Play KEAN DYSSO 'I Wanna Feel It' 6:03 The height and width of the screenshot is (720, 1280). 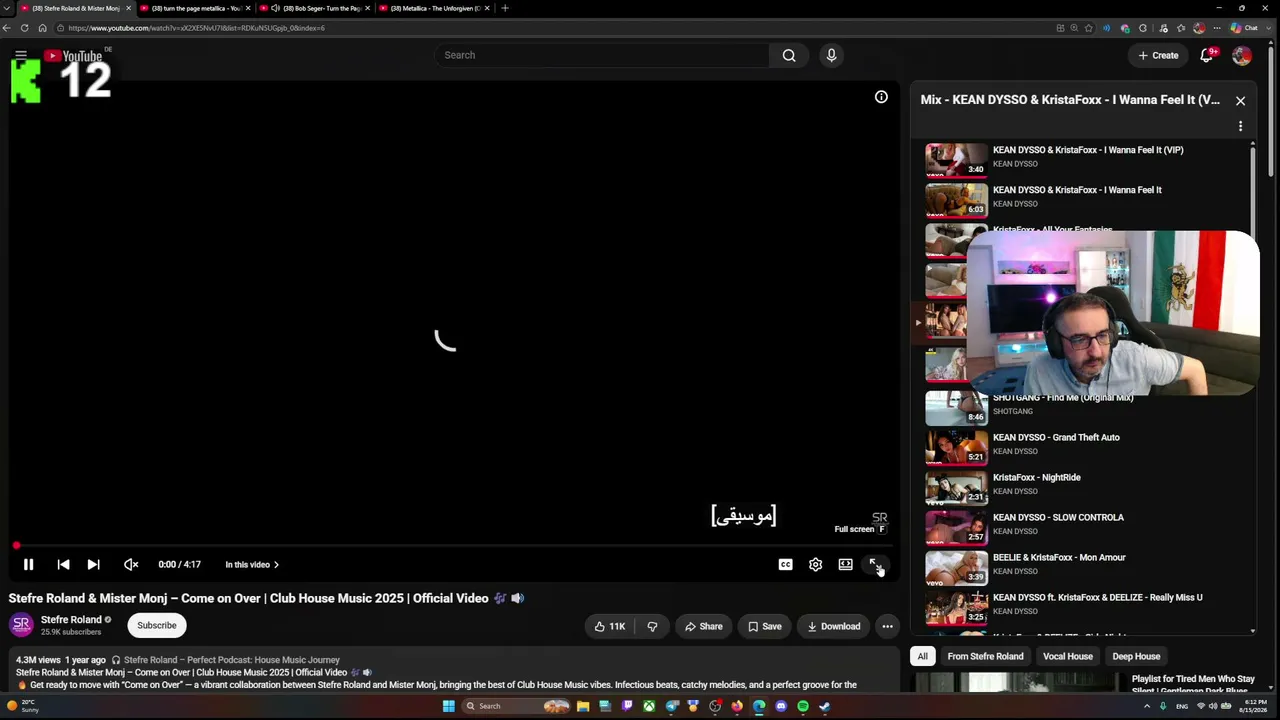(x=1085, y=198)
